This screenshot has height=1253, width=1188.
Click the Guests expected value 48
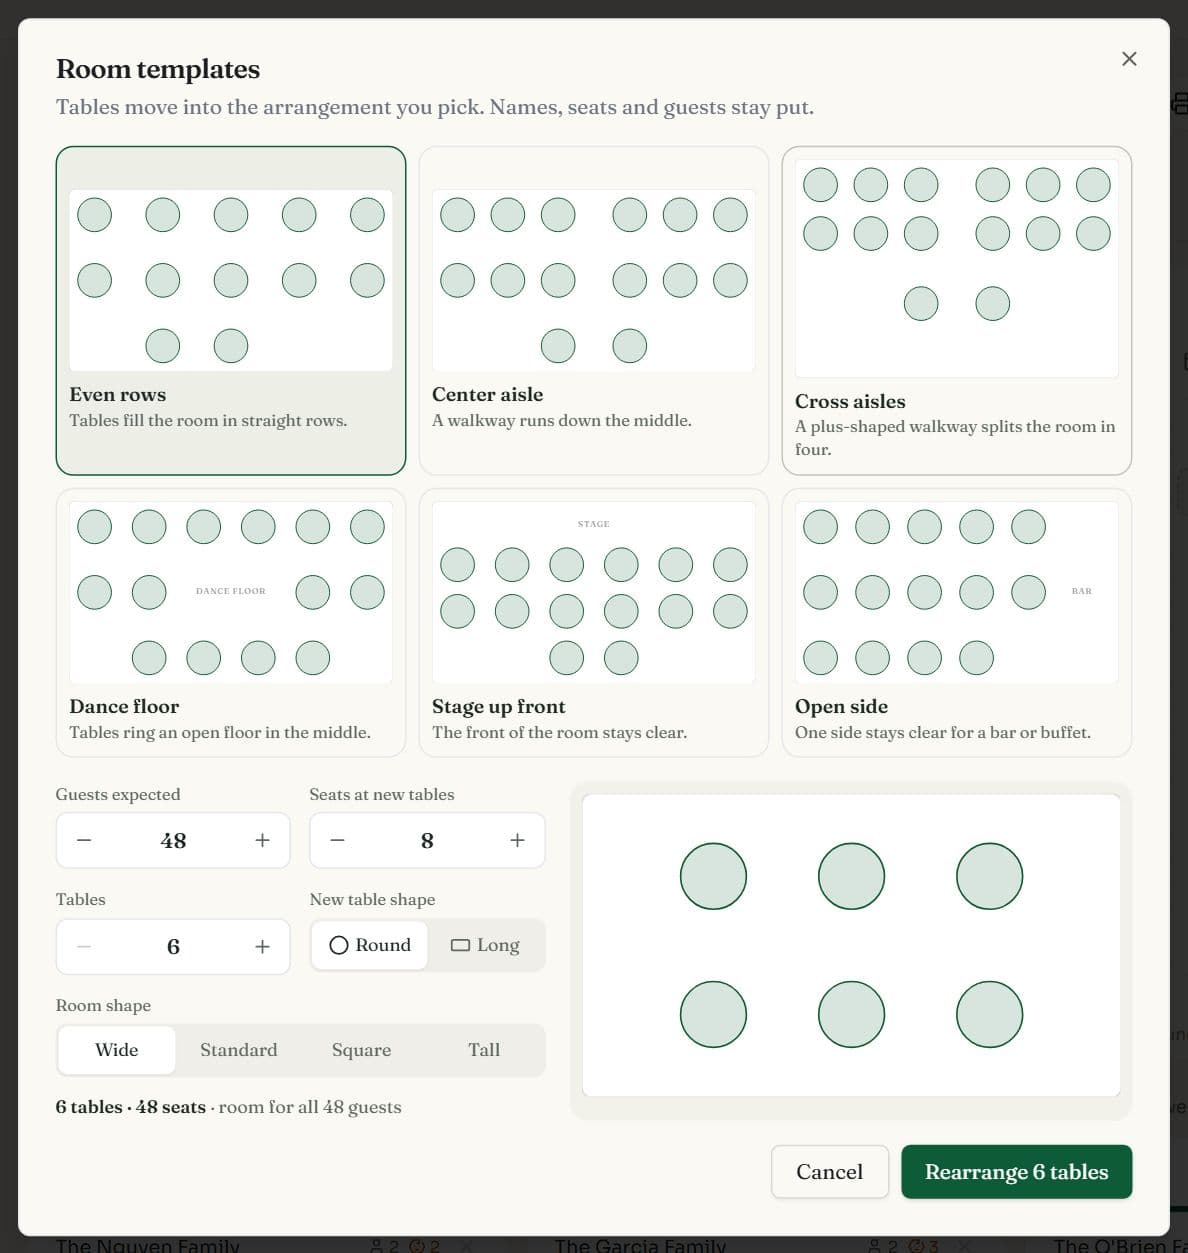pos(173,841)
